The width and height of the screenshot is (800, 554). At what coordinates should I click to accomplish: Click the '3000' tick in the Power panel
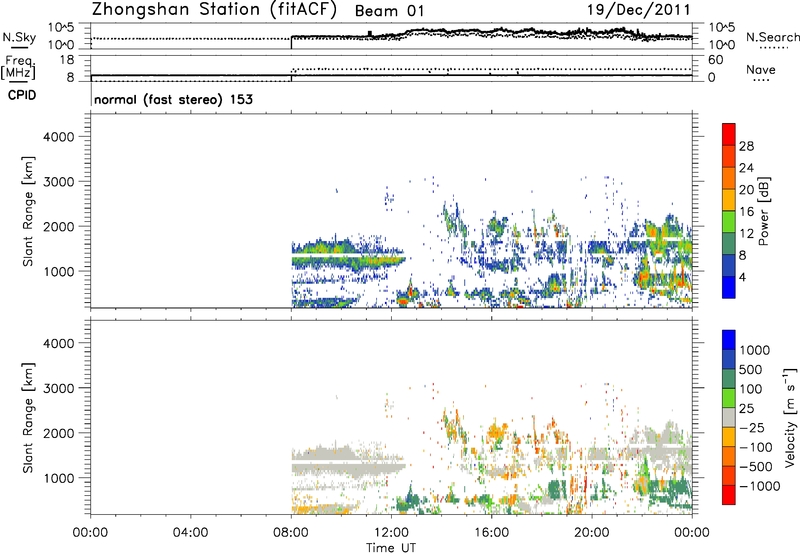59,182
